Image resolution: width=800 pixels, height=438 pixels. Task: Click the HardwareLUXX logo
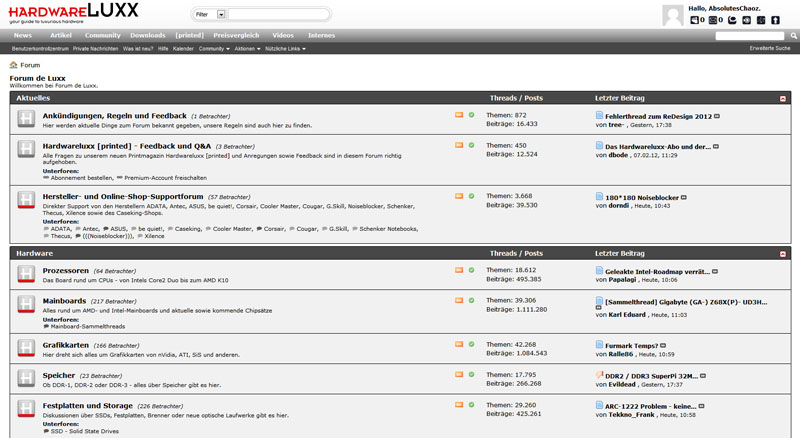(x=73, y=13)
